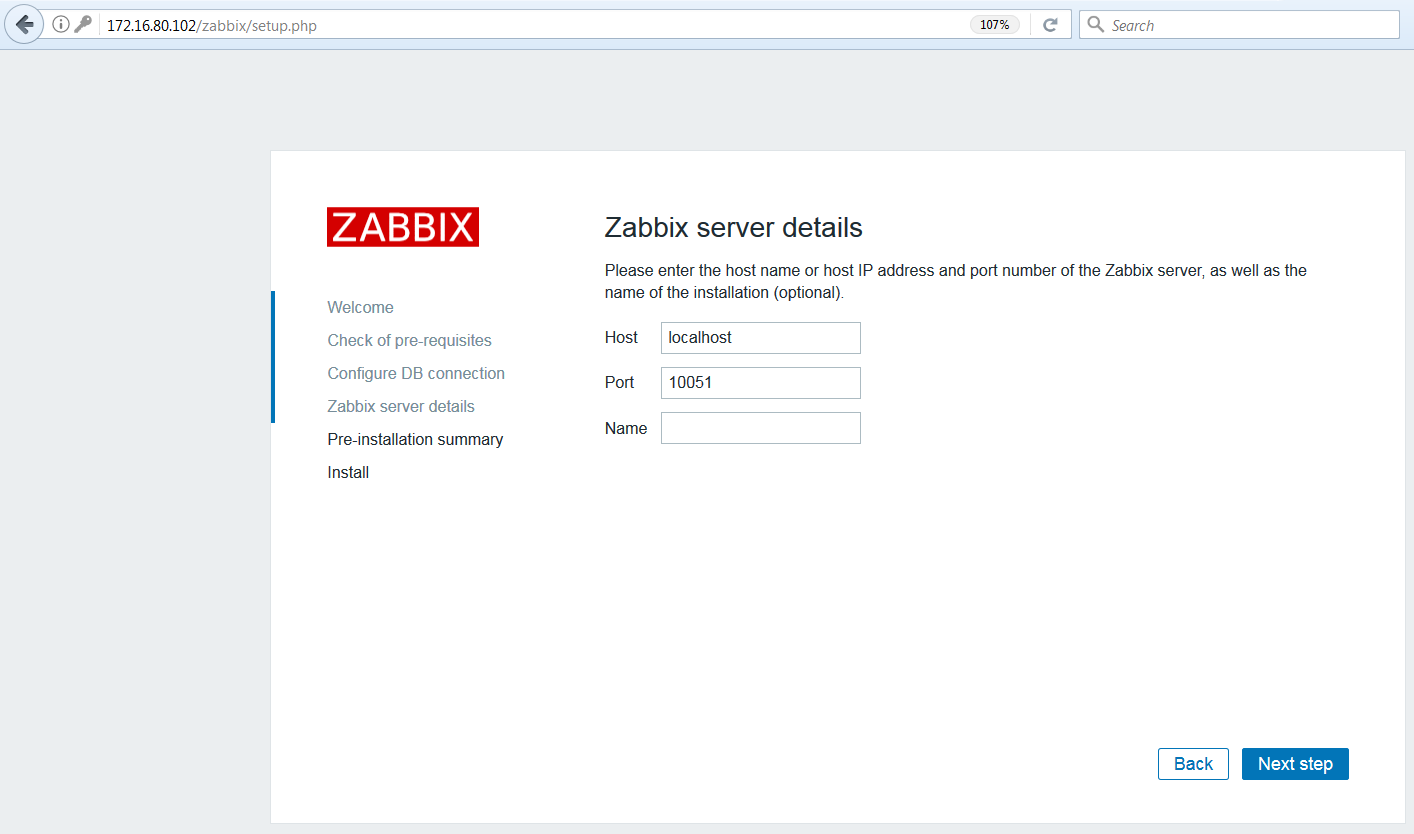The height and width of the screenshot is (834, 1414).
Task: Select Pre-installation summary step
Action: pyautogui.click(x=415, y=439)
